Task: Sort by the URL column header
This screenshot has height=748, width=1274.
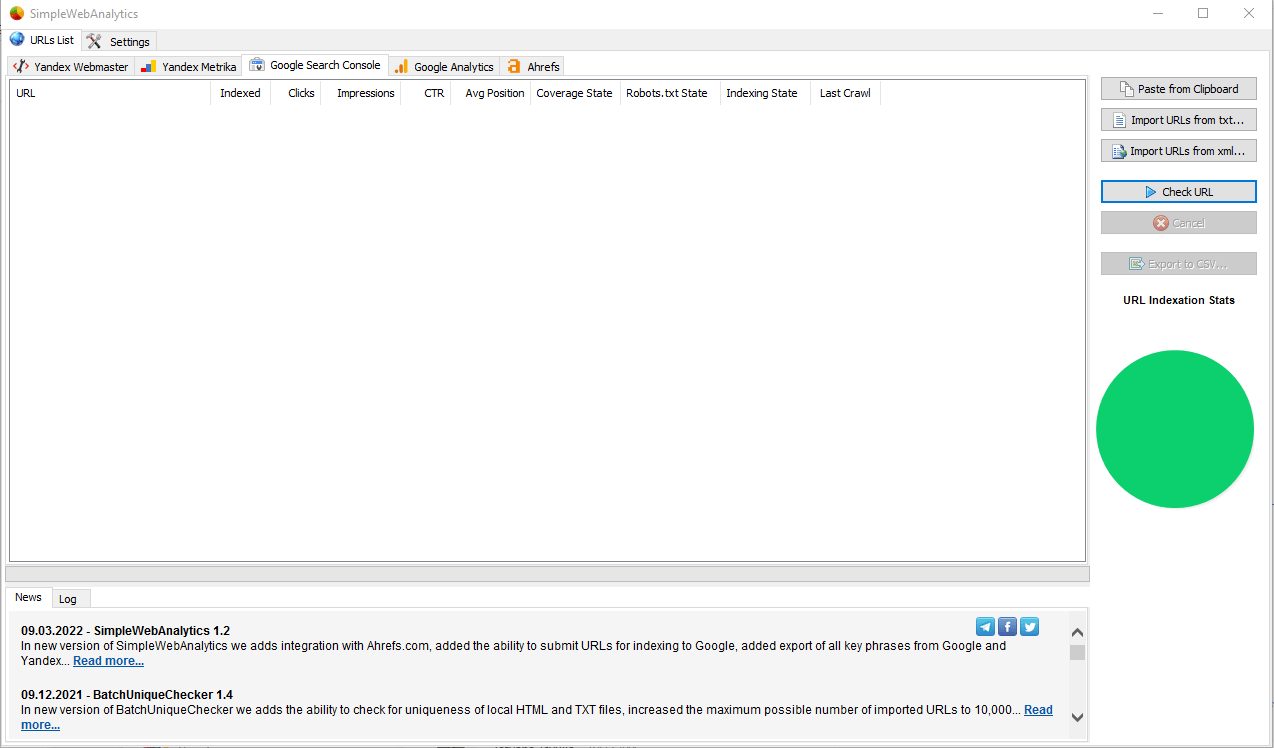Action: point(110,93)
